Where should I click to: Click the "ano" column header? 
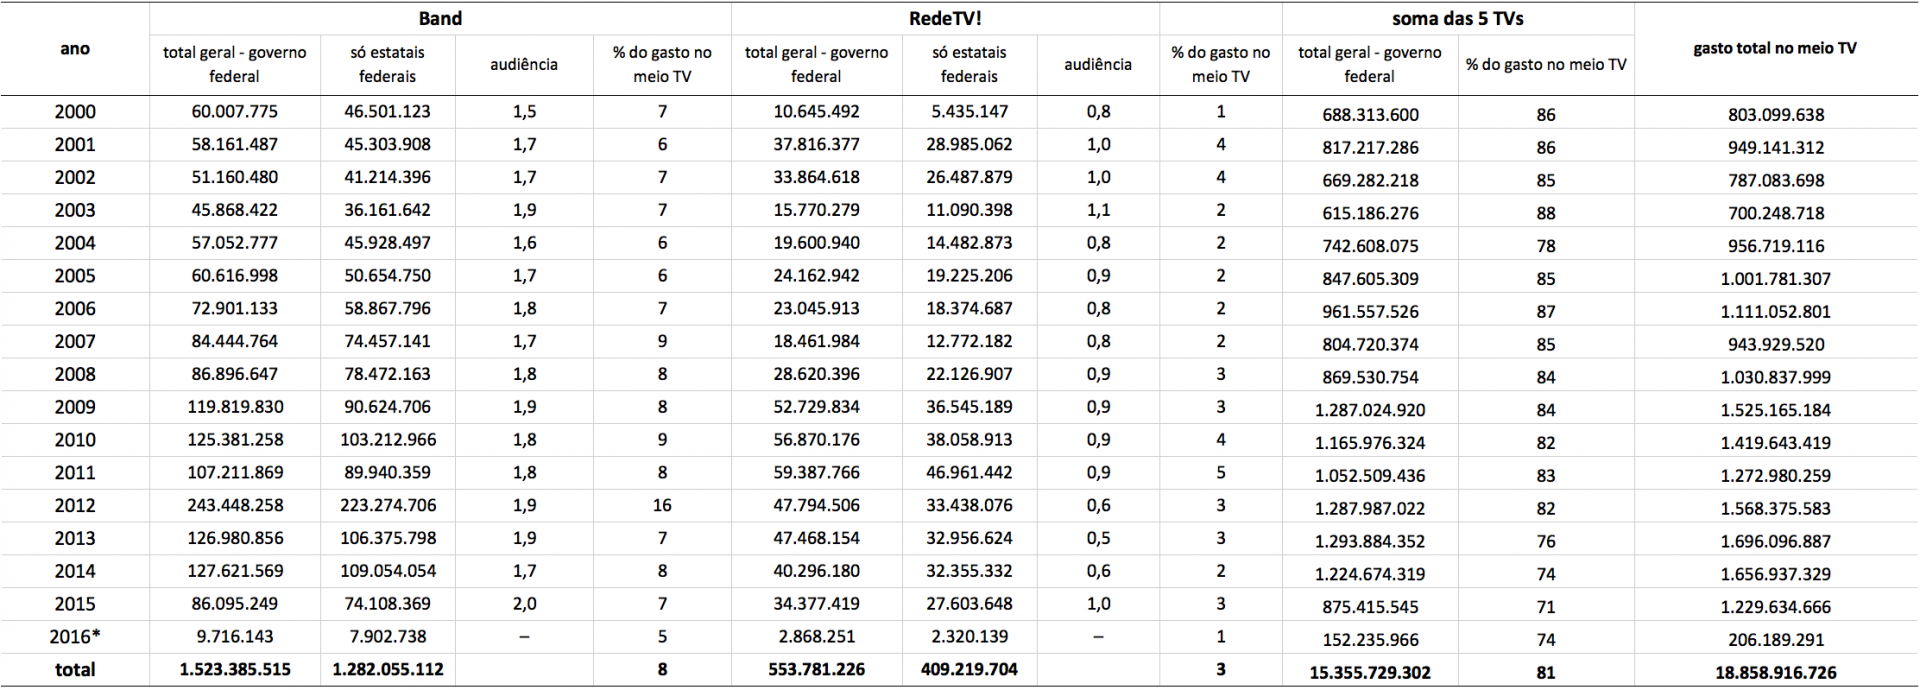[75, 48]
